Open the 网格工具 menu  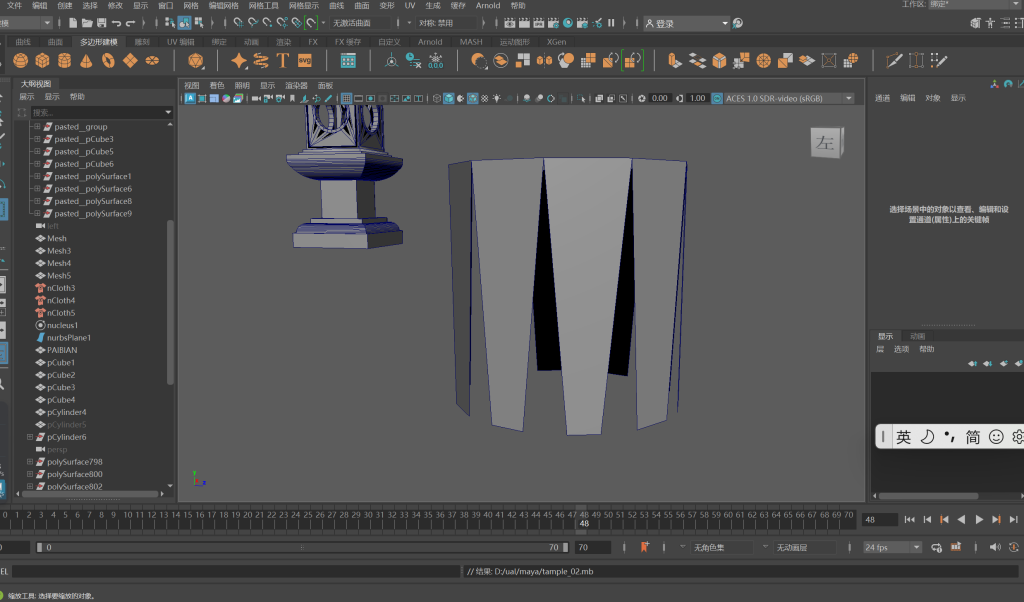tap(264, 5)
